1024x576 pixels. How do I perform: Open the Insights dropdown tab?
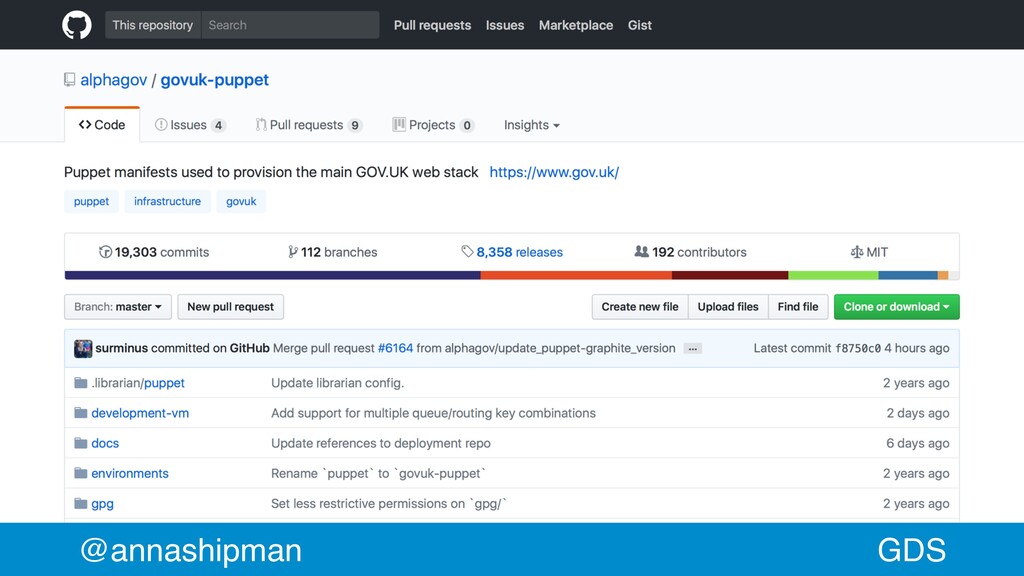532,125
